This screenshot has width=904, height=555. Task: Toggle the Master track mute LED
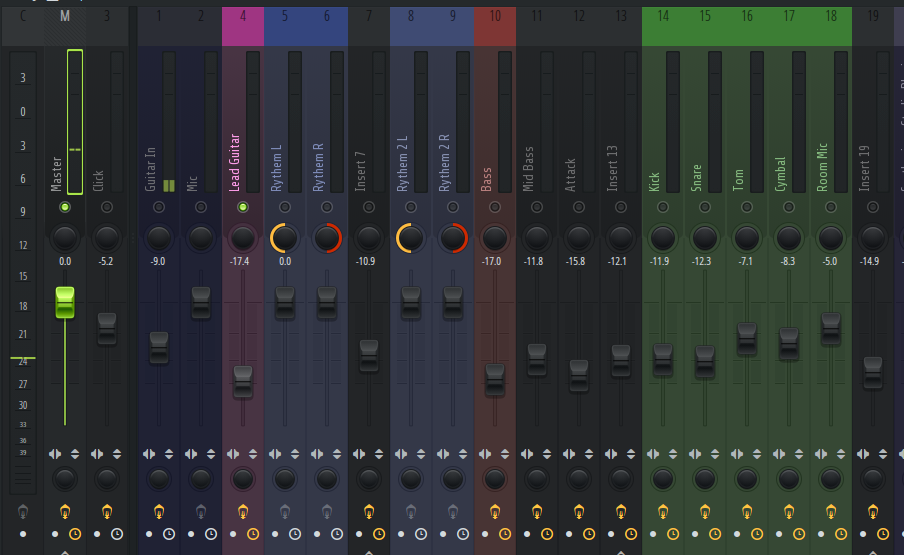coord(65,207)
